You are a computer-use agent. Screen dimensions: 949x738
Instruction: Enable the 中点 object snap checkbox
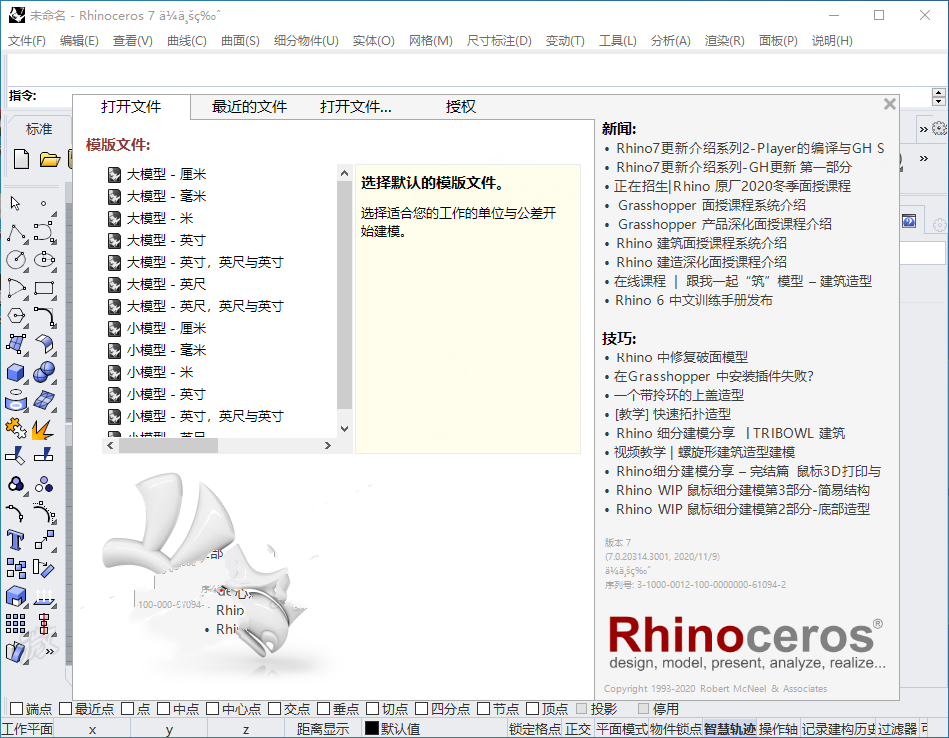(x=163, y=709)
